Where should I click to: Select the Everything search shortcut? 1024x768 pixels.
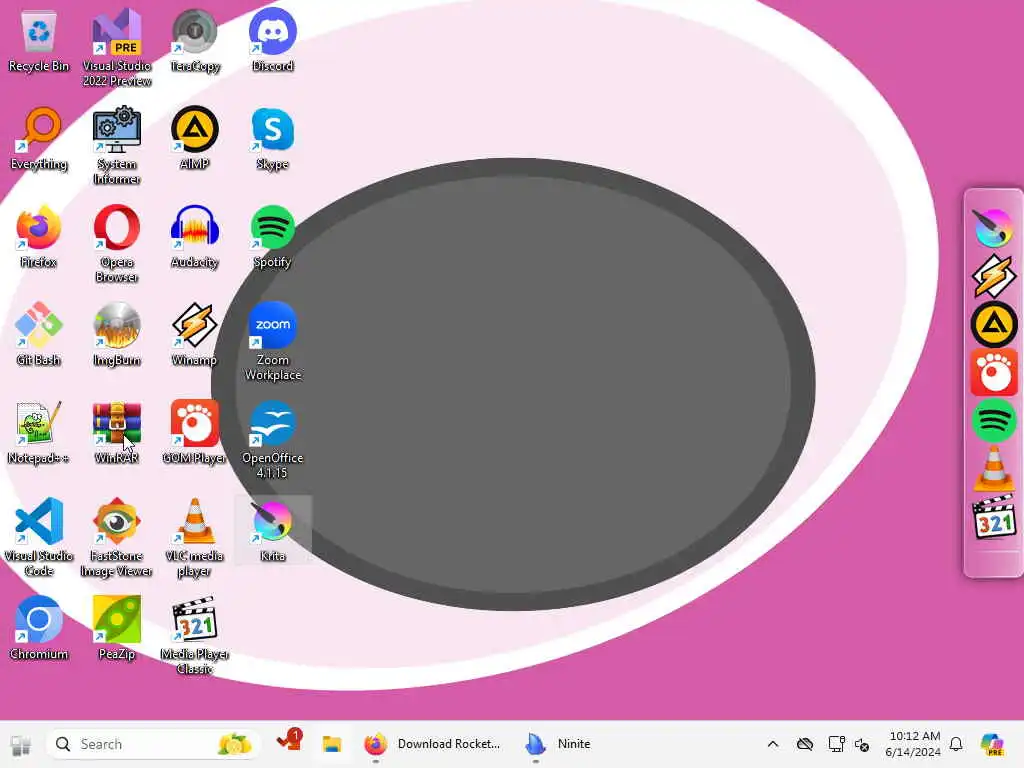[x=39, y=138]
